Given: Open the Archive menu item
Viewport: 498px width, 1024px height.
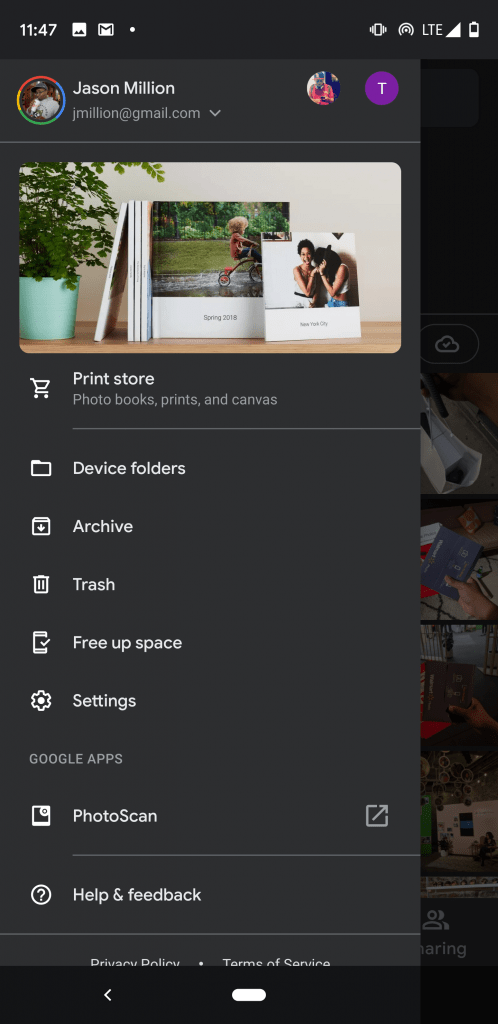Looking at the screenshot, I should [210, 526].
